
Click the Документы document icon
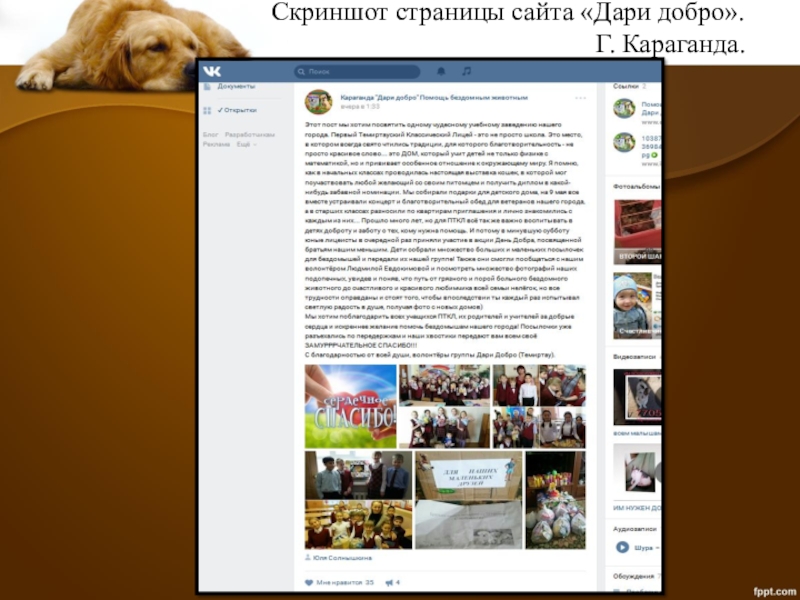click(207, 86)
